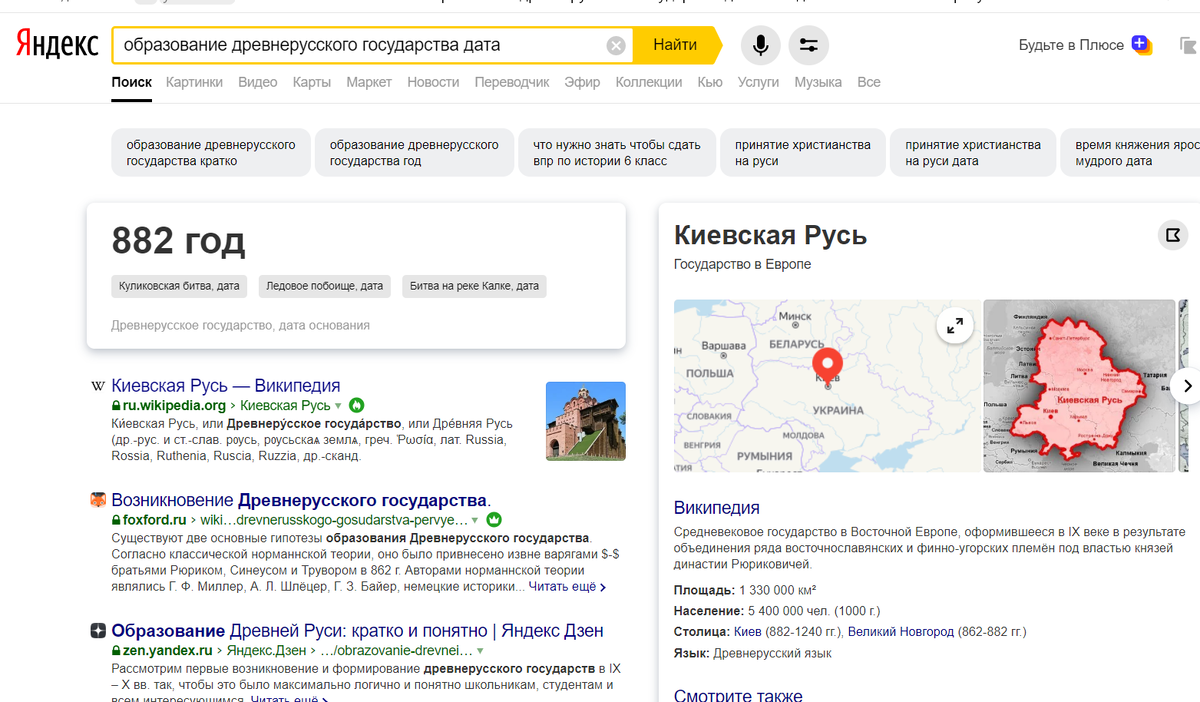This screenshot has height=702, width=1200.
Task: Click the red location pin on the map
Action: click(827, 365)
